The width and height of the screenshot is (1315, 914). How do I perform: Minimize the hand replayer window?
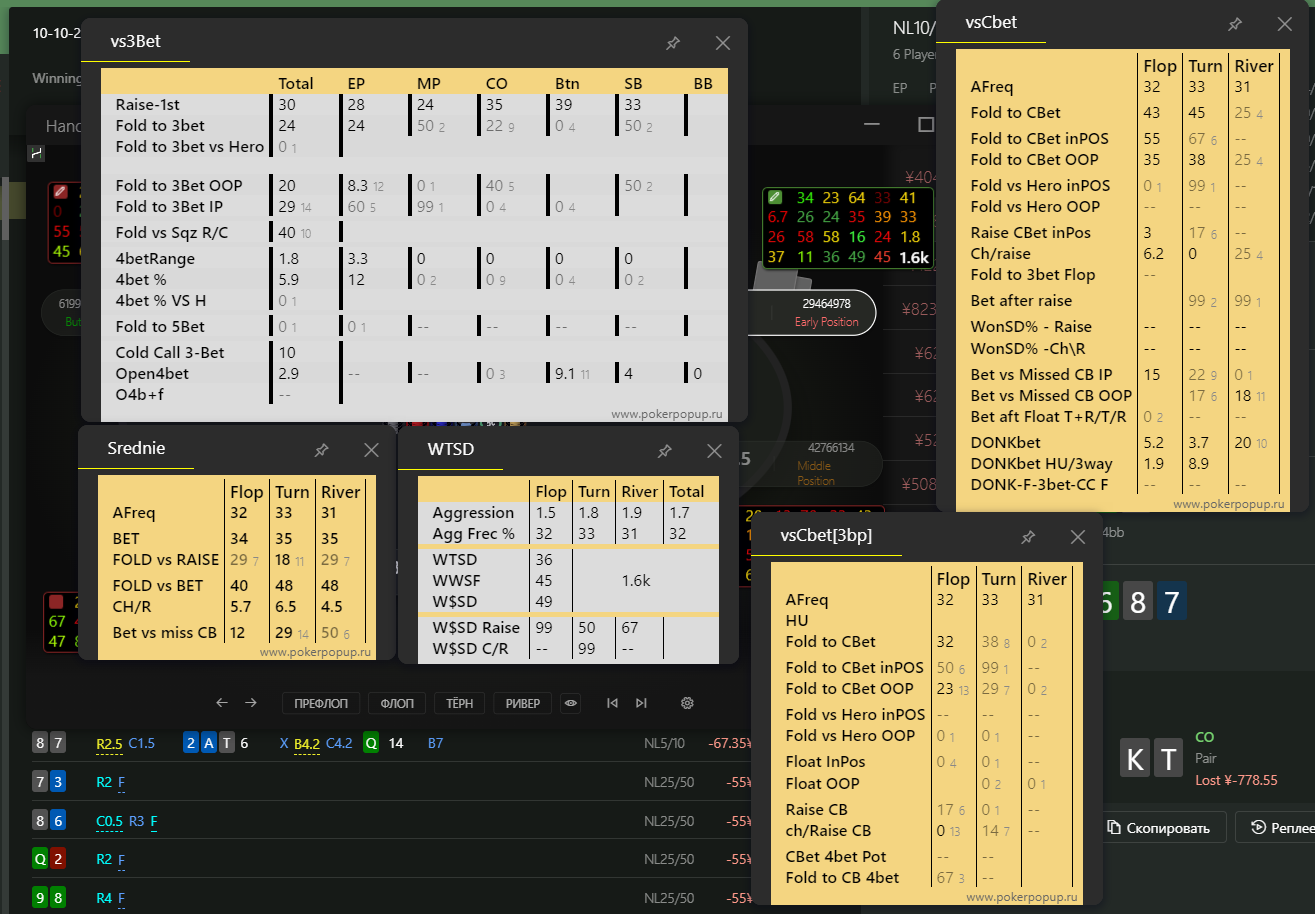pos(872,124)
